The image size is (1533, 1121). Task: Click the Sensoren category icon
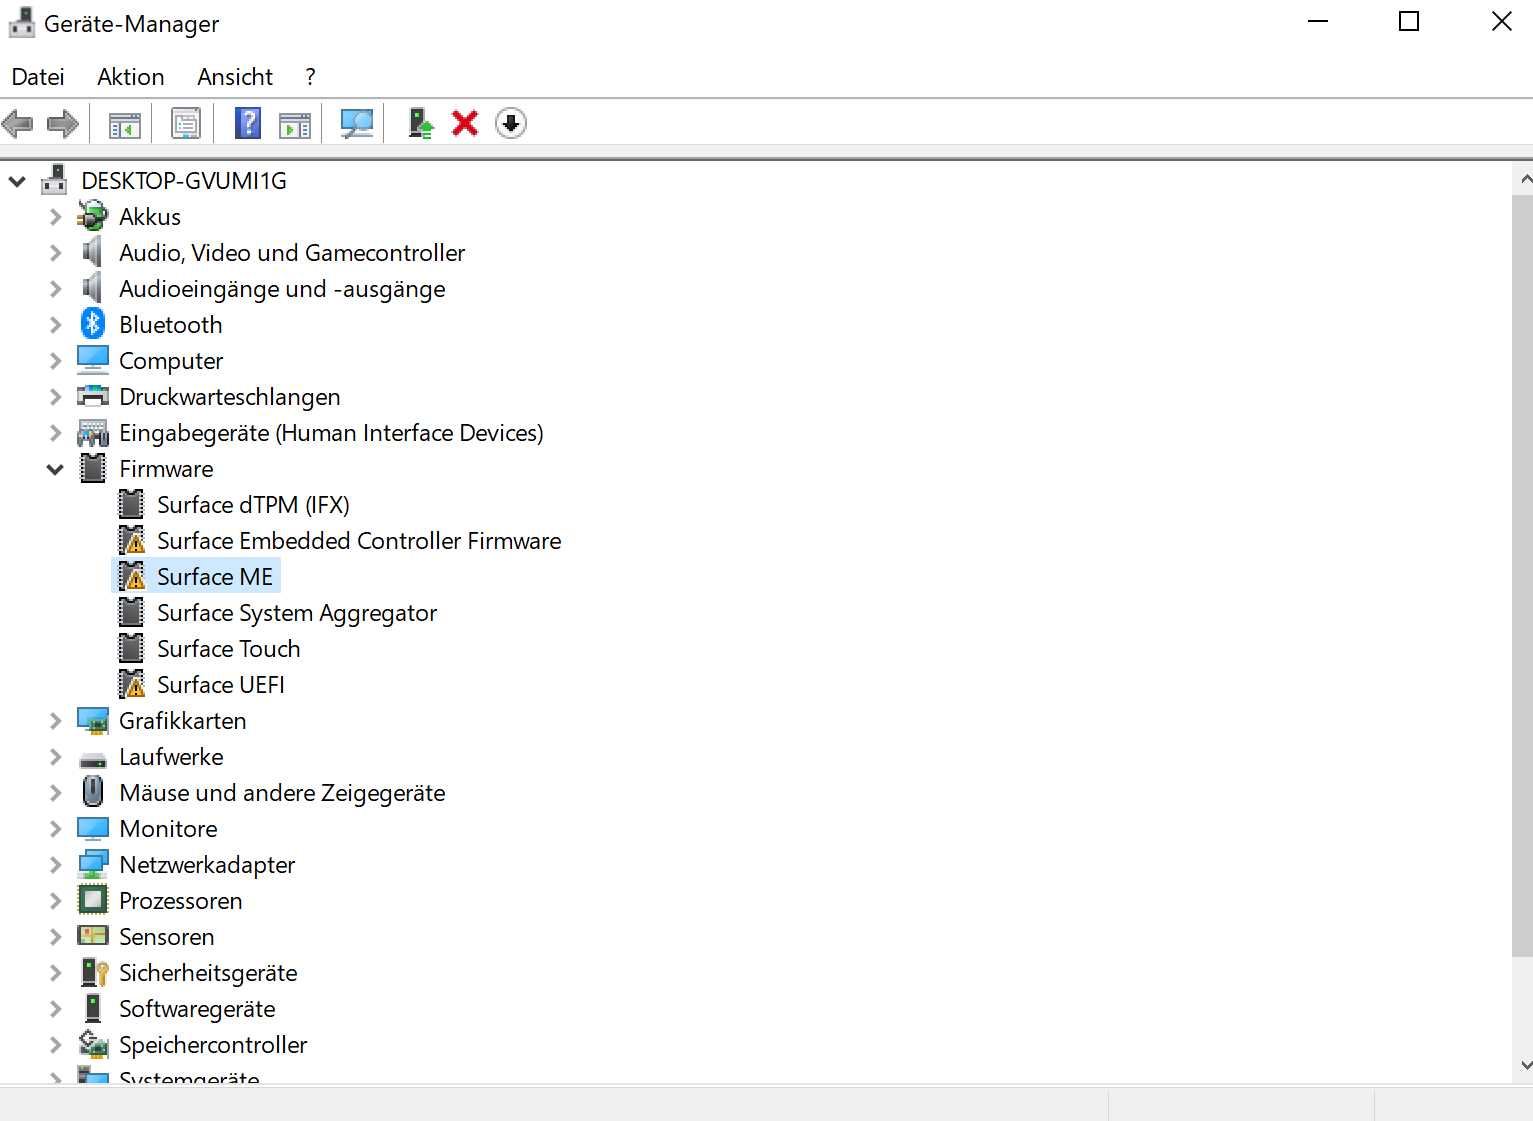coord(93,936)
